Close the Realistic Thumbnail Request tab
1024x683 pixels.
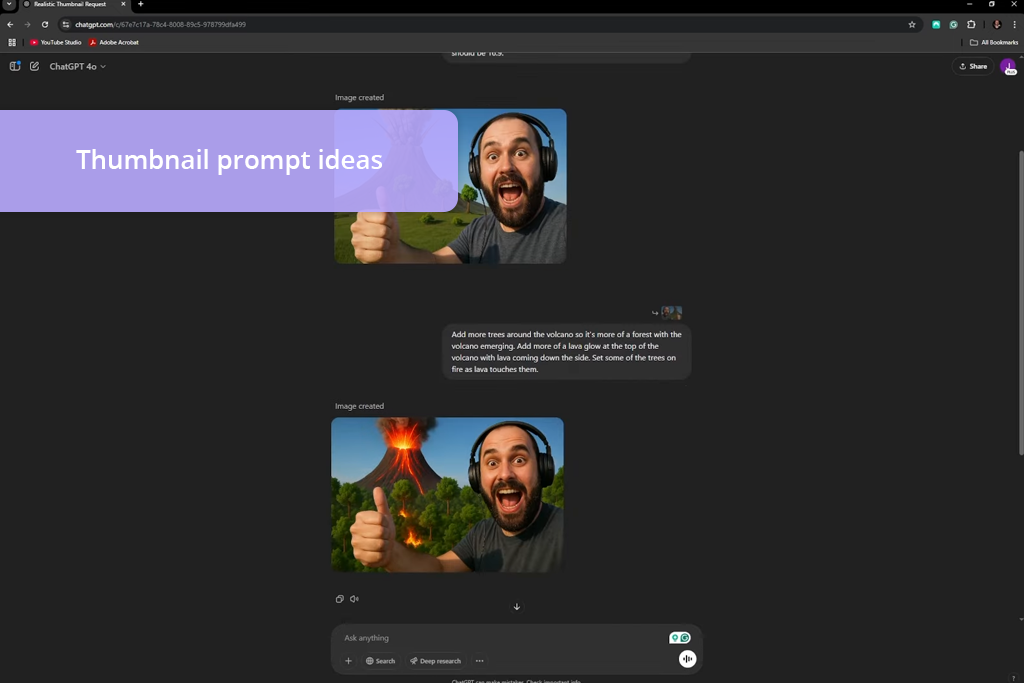pos(123,4)
